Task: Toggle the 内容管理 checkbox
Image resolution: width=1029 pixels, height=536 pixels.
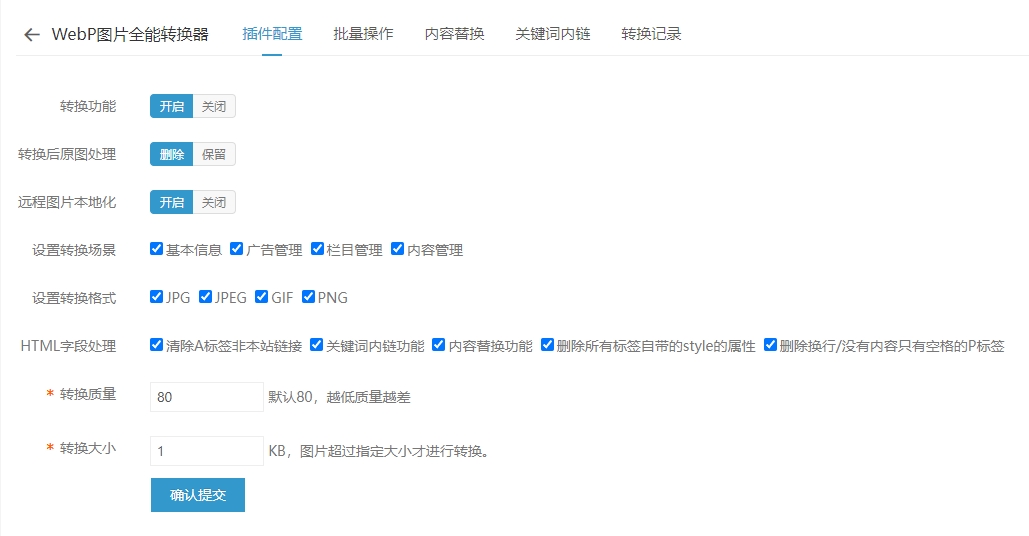Action: pyautogui.click(x=397, y=249)
